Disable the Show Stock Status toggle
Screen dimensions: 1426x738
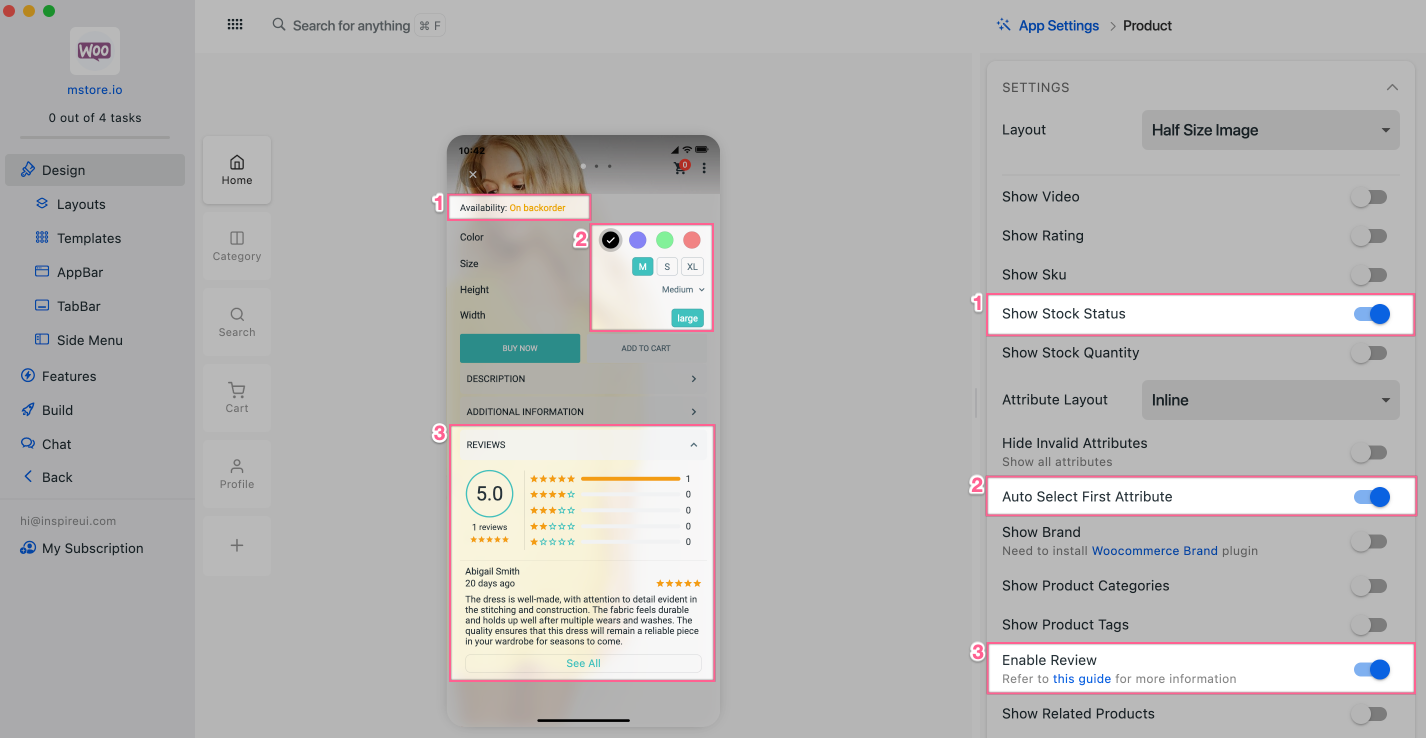(x=1371, y=314)
